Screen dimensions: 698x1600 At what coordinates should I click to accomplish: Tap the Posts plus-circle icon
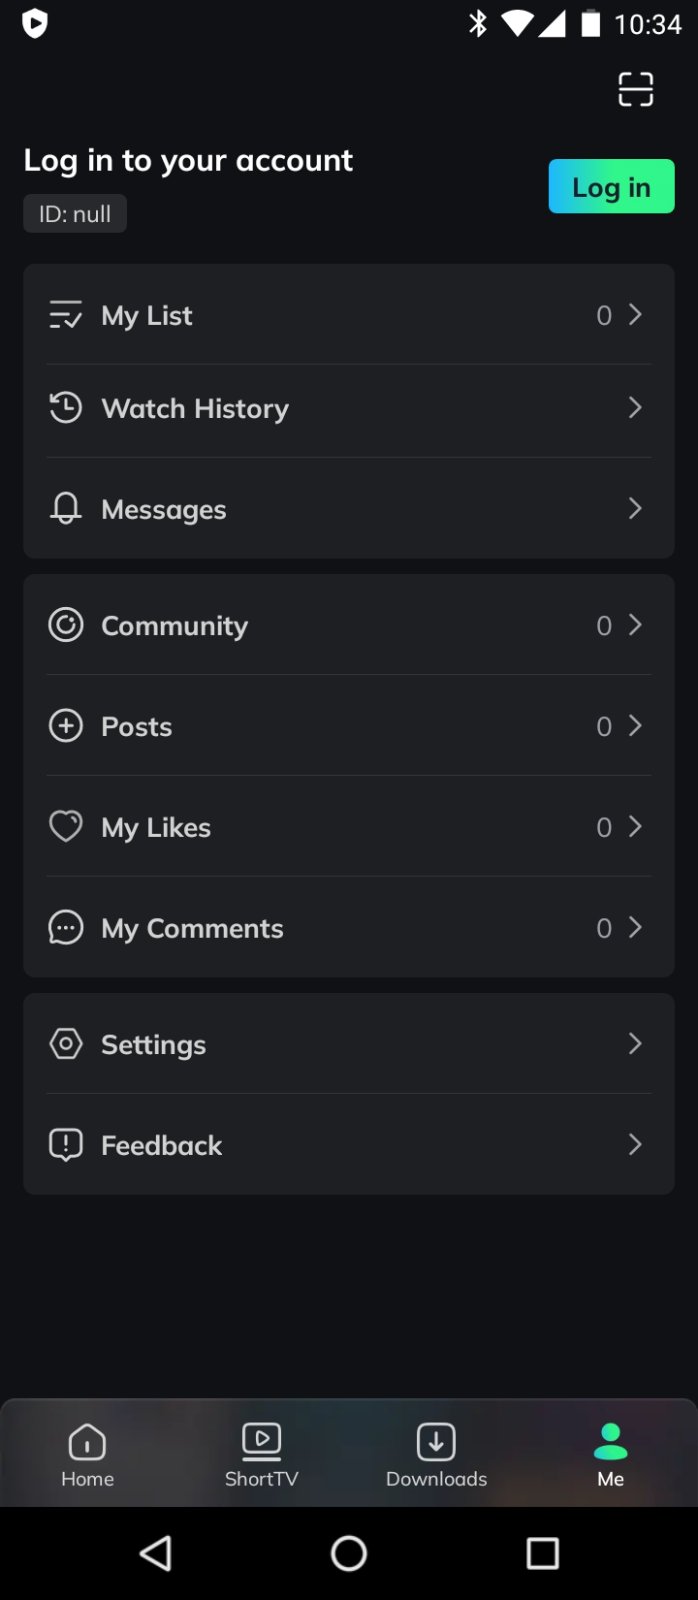point(66,726)
